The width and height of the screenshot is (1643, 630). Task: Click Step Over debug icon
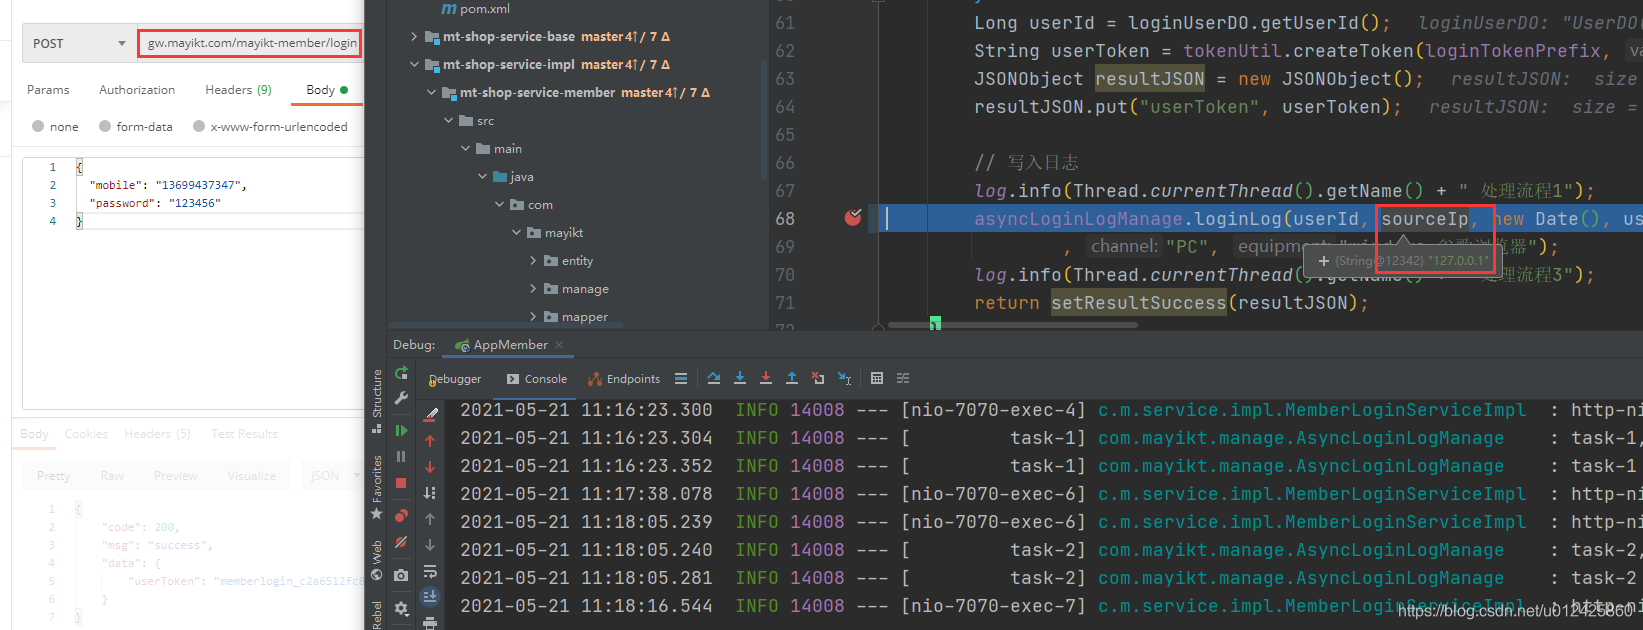point(714,378)
